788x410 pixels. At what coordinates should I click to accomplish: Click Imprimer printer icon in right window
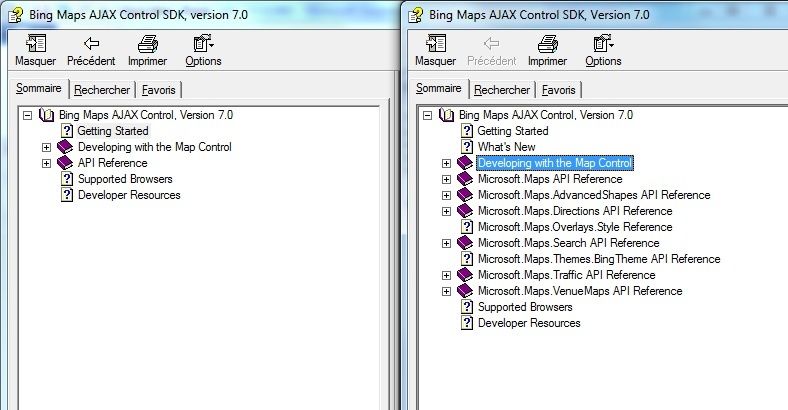click(548, 44)
